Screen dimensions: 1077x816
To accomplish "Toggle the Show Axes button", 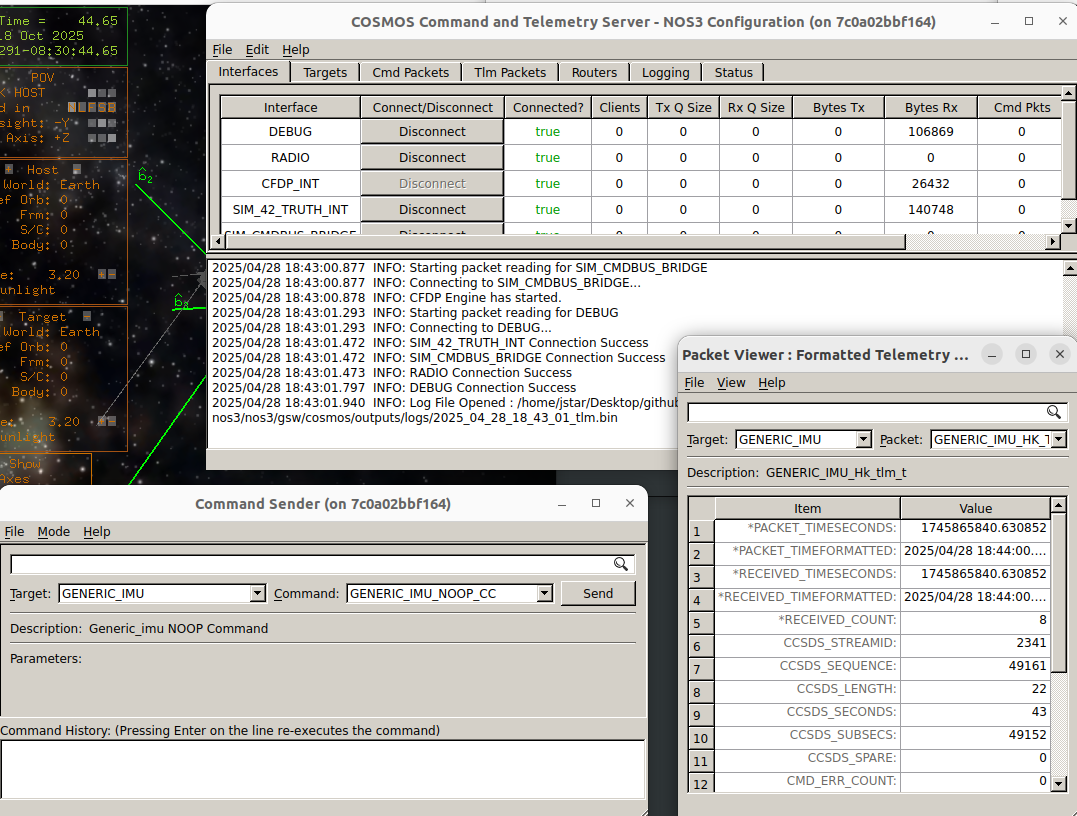I will (x=45, y=471).
